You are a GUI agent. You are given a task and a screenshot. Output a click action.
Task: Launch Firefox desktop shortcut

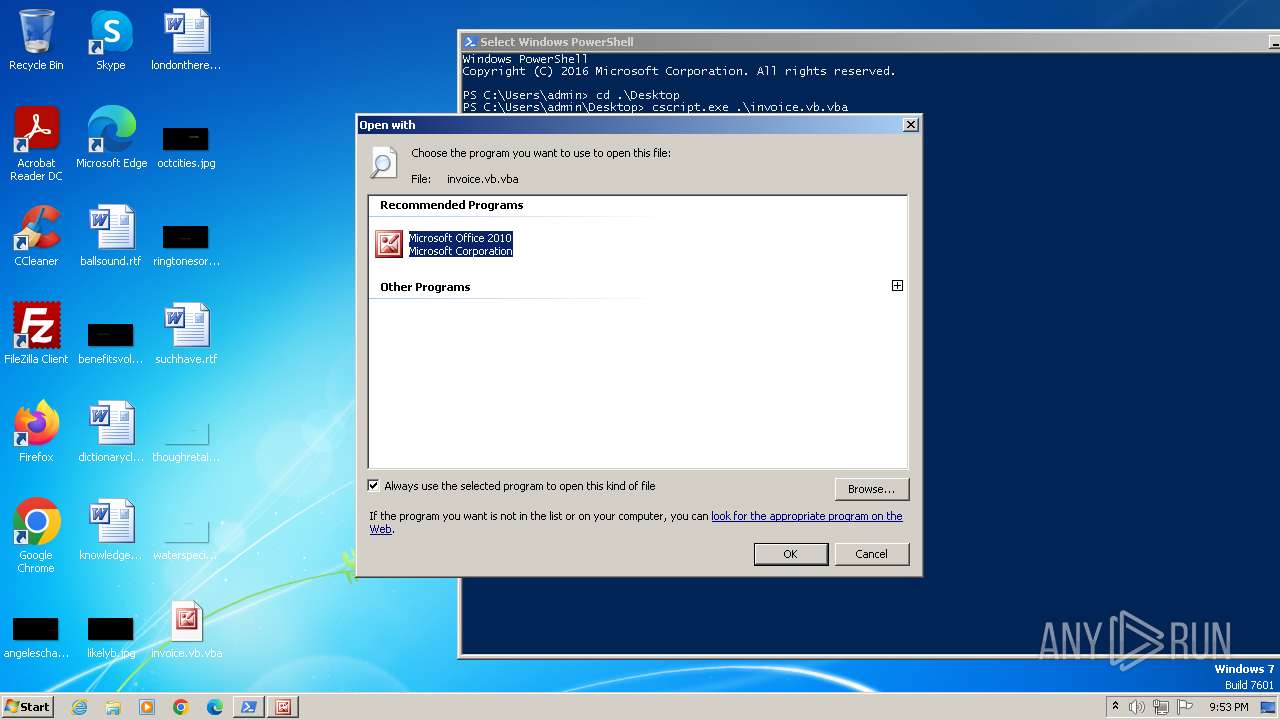(x=36, y=432)
